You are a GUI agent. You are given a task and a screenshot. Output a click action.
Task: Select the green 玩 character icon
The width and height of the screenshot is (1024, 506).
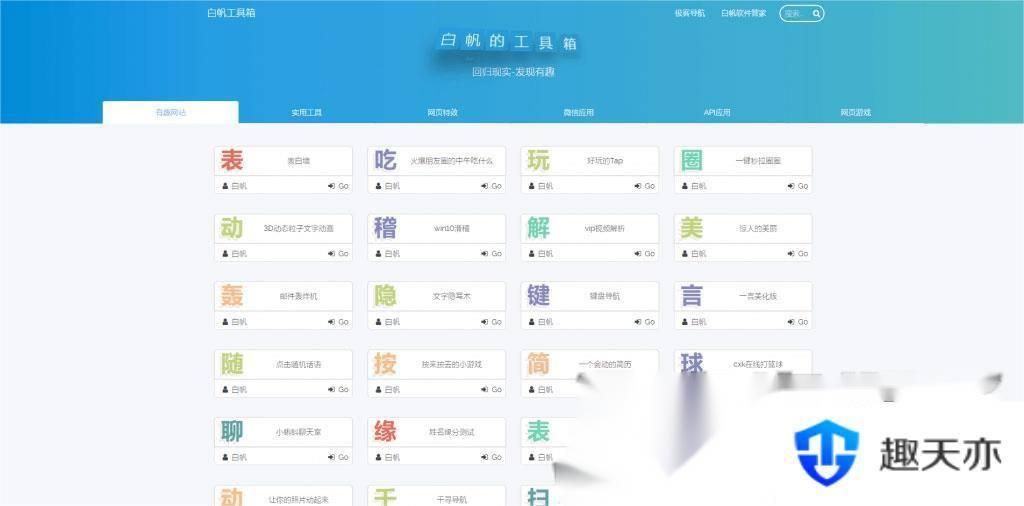tap(539, 161)
